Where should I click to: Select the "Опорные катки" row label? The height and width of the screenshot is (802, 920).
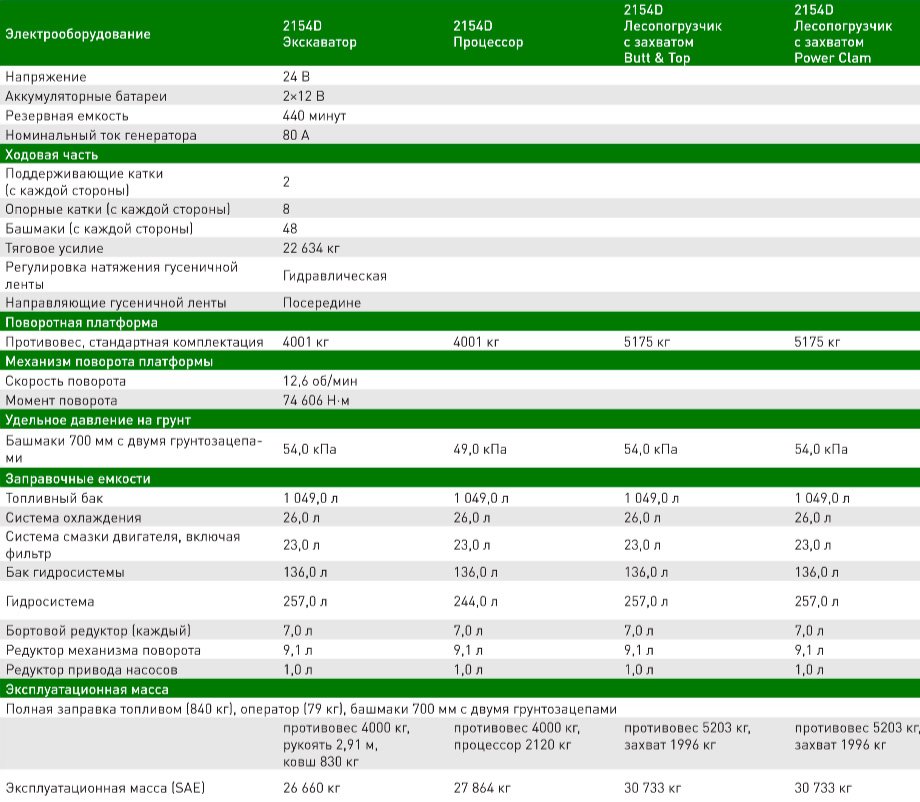[x=117, y=209]
